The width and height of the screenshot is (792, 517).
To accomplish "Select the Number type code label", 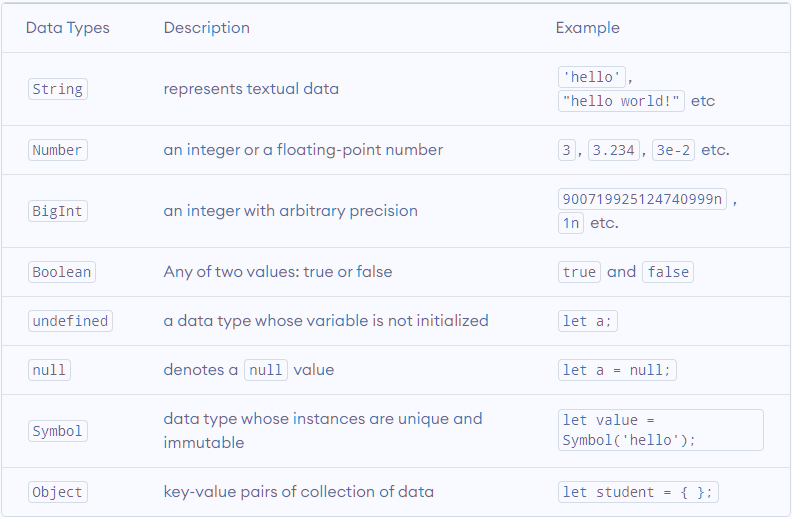I will [58, 150].
